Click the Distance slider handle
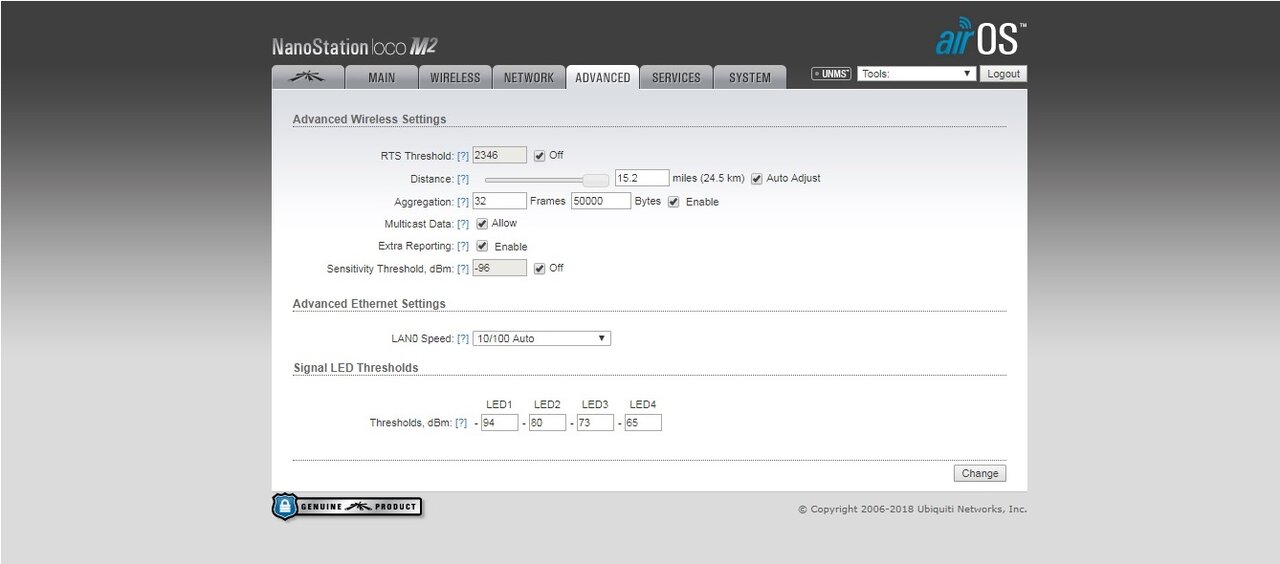1280x564 pixels. point(595,180)
